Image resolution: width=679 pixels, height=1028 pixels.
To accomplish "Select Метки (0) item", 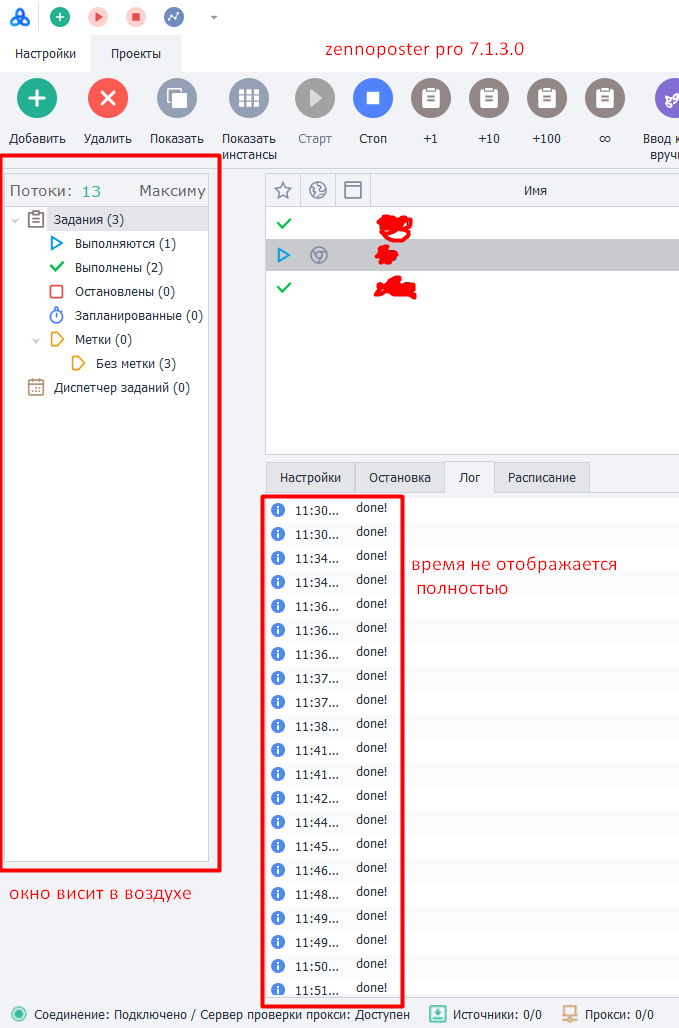I will pos(103,340).
